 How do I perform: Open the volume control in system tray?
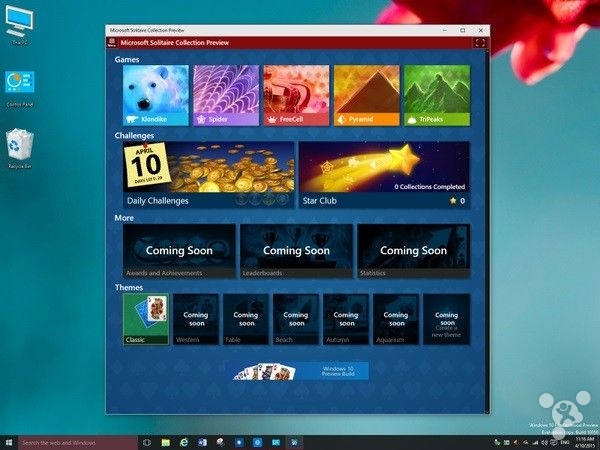click(x=544, y=443)
